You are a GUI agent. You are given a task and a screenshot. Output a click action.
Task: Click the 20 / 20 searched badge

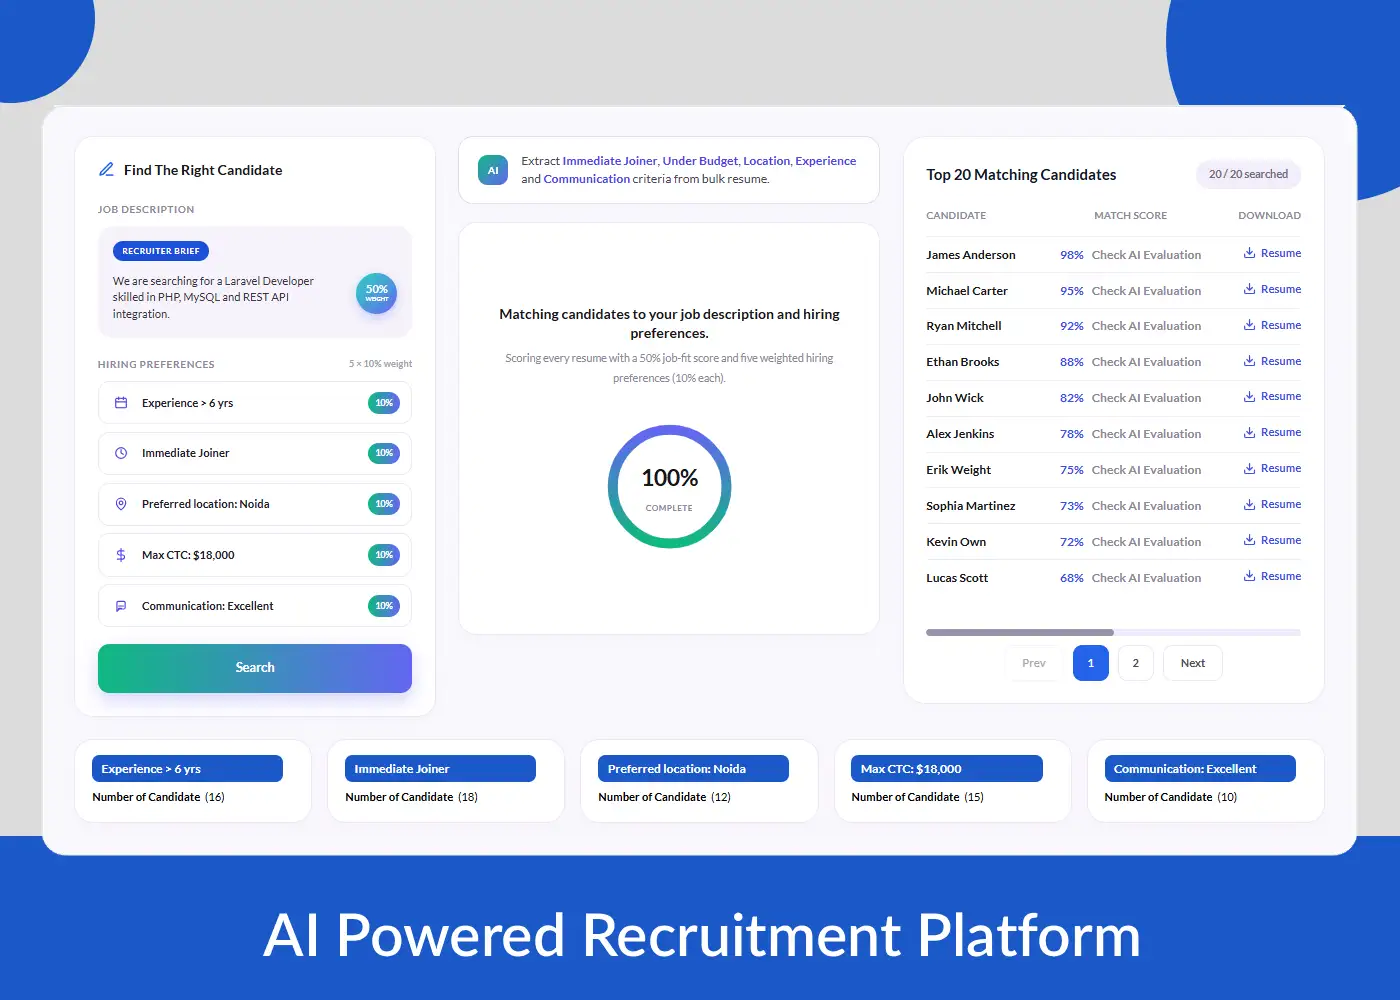point(1249,174)
